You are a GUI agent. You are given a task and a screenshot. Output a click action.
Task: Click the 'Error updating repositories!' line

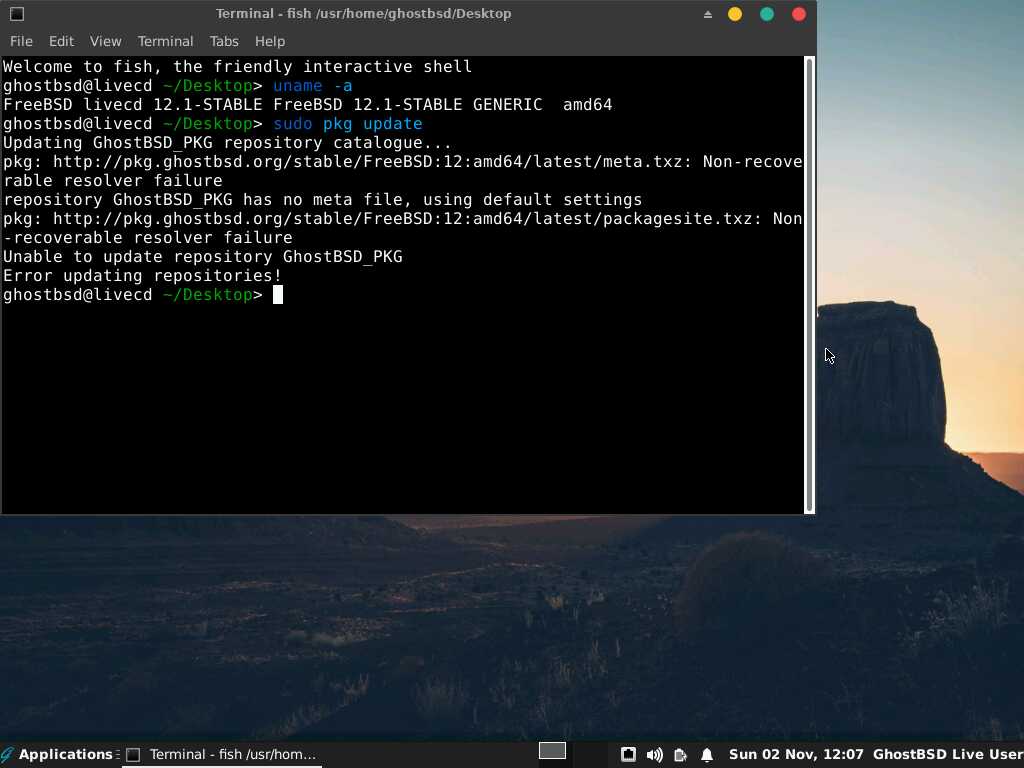point(142,276)
